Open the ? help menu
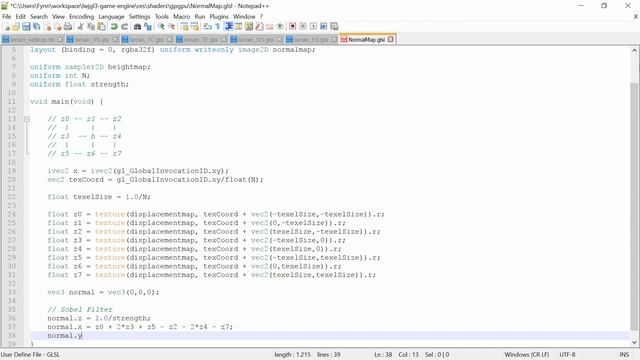This screenshot has height=360, width=640. coord(261,17)
